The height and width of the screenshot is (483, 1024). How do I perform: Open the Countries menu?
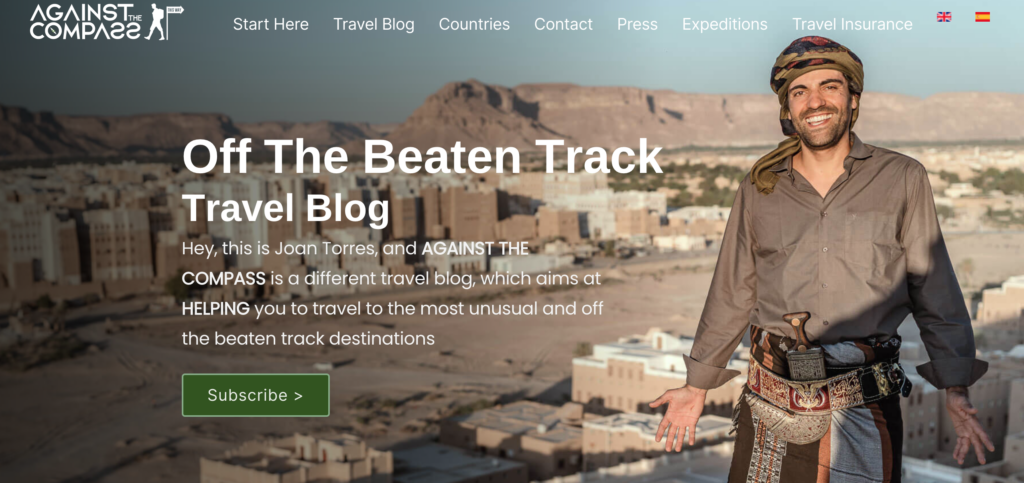tap(474, 24)
